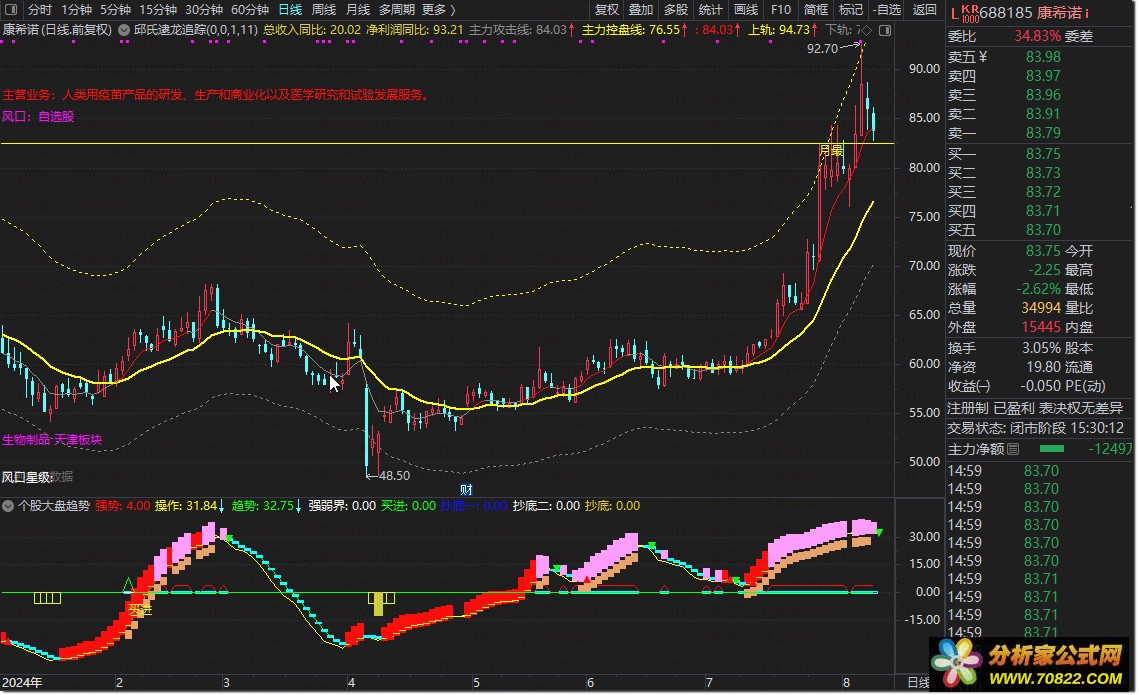This screenshot has width=1139, height=695.
Task: Click the 主力净额 value -12497
Action: [1109, 449]
